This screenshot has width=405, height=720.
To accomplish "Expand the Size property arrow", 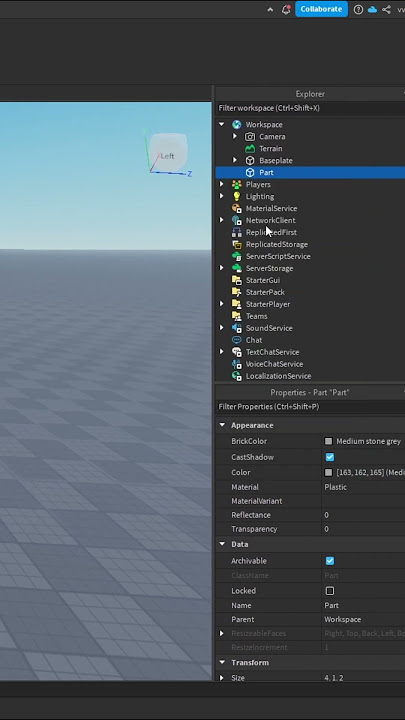I will point(222,678).
